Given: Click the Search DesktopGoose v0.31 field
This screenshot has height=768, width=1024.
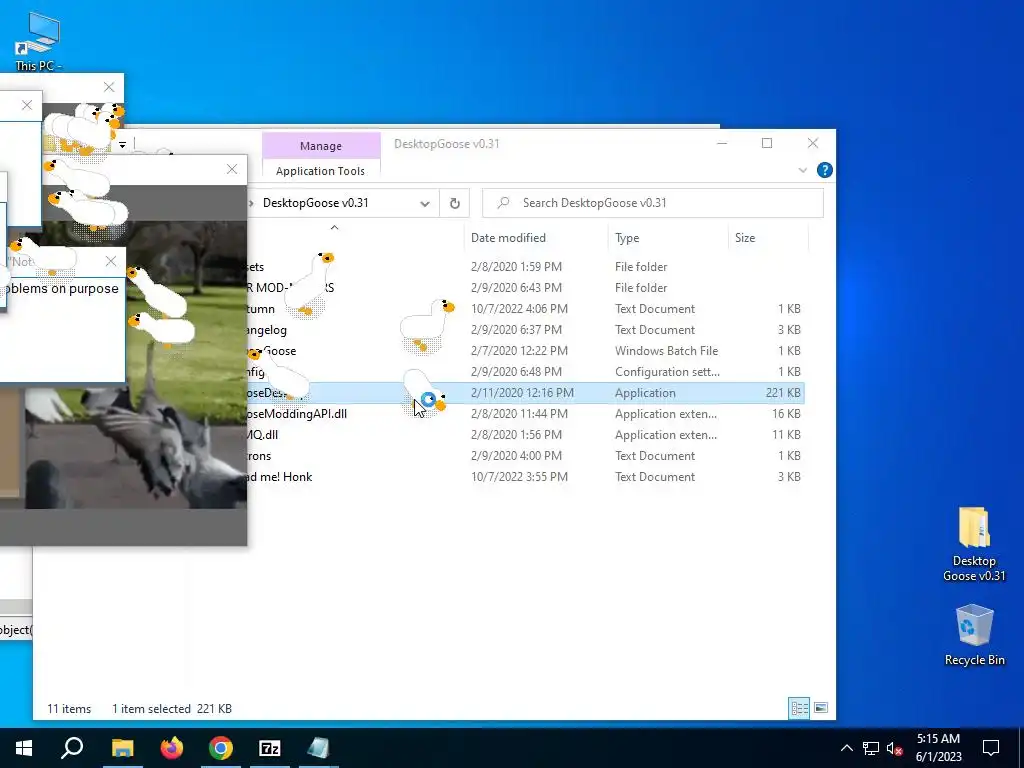Looking at the screenshot, I should pos(652,203).
